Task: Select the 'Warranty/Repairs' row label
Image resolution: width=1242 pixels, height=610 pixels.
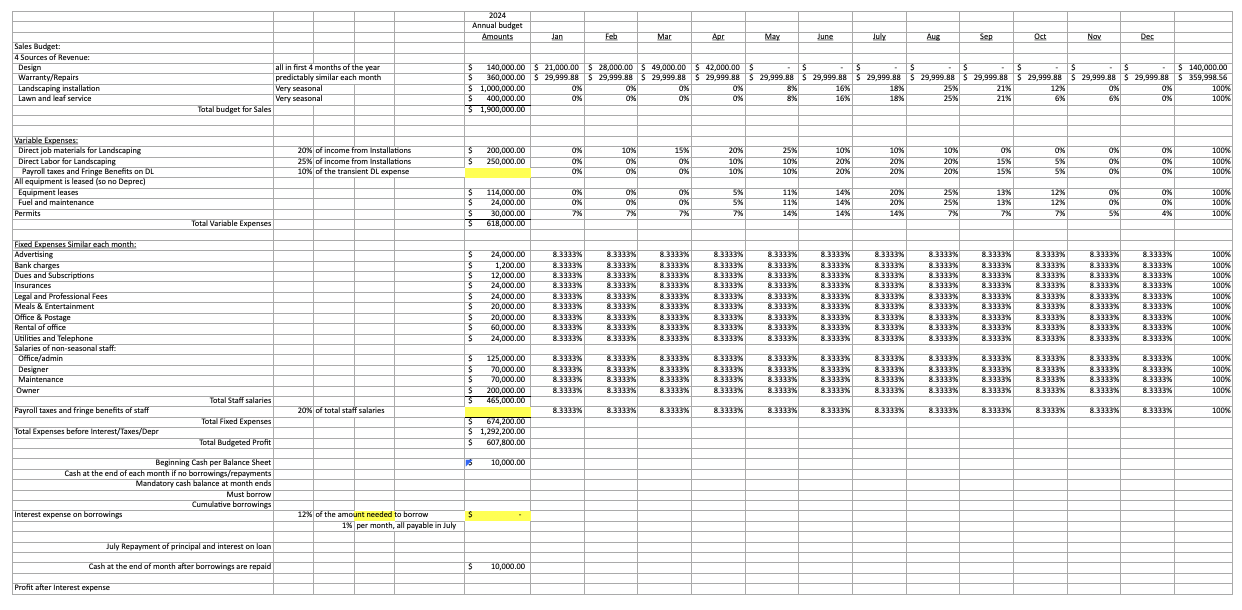Action: click(48, 77)
